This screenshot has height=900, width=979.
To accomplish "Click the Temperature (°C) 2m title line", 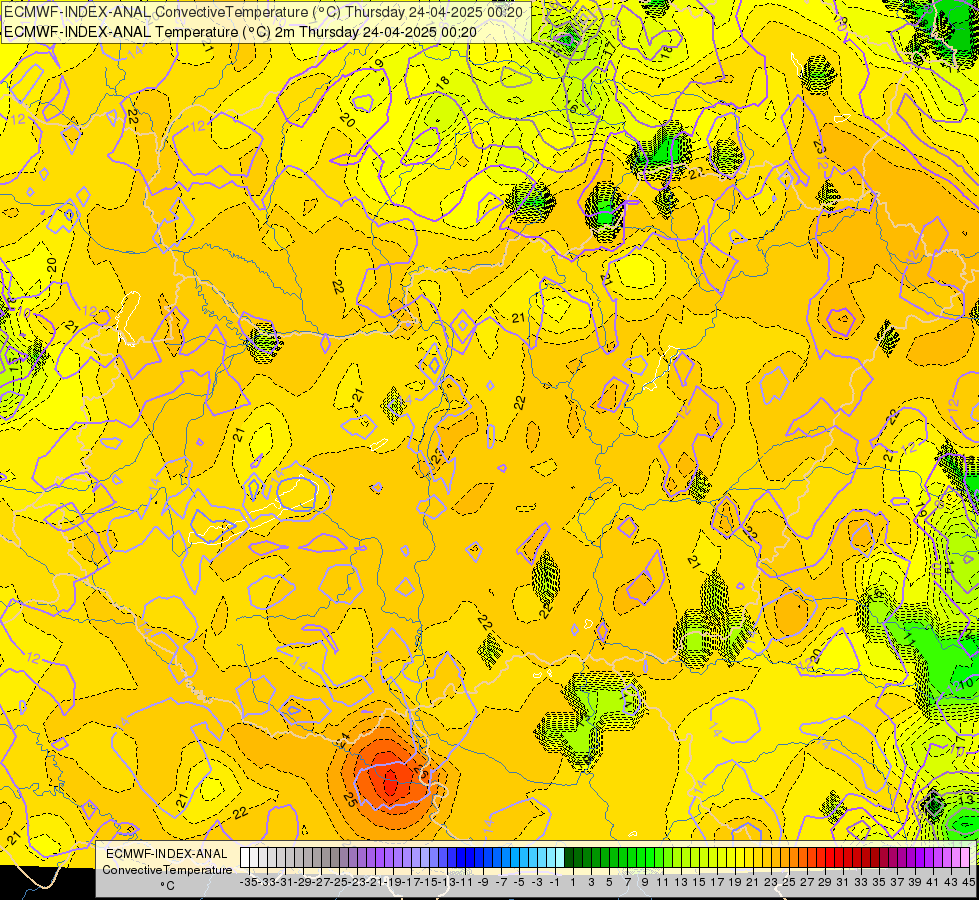I will coord(240,32).
